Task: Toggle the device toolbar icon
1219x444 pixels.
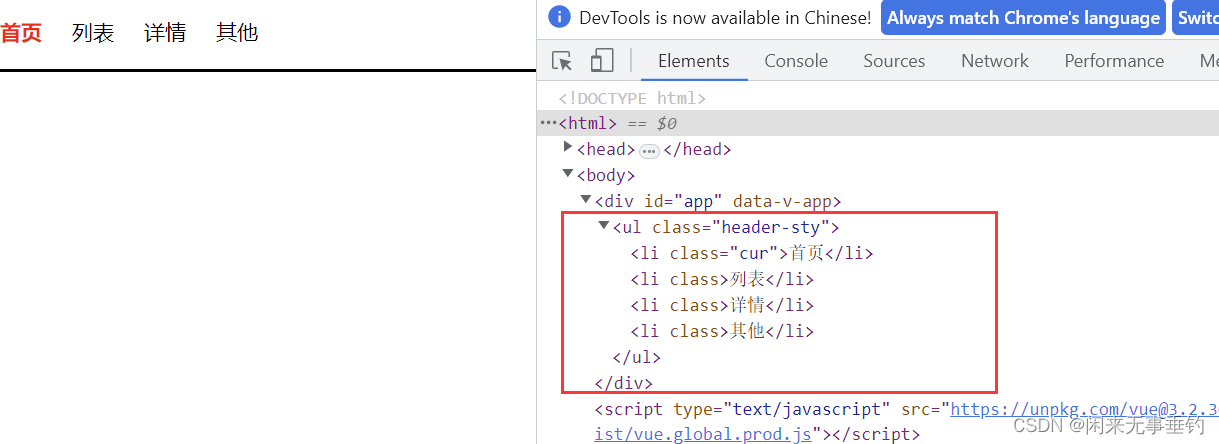Action: 601,61
